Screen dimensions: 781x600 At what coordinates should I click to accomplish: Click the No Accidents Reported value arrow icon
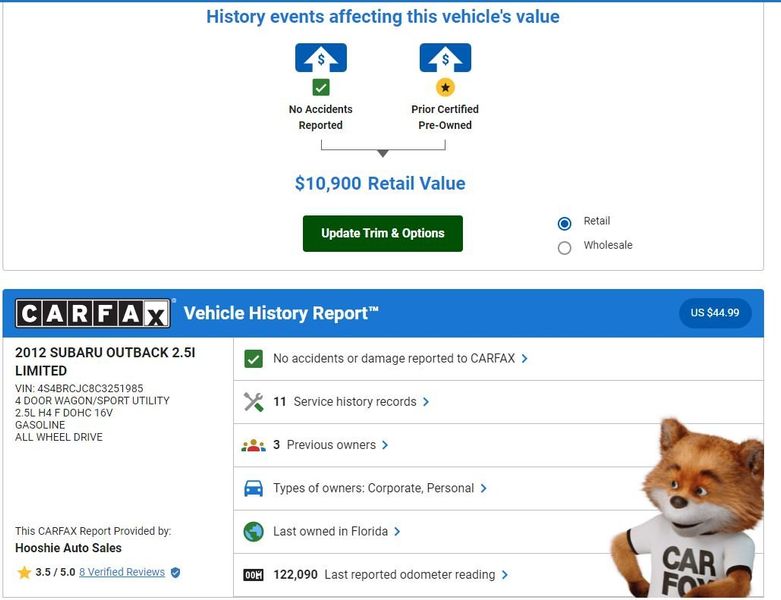tap(321, 58)
